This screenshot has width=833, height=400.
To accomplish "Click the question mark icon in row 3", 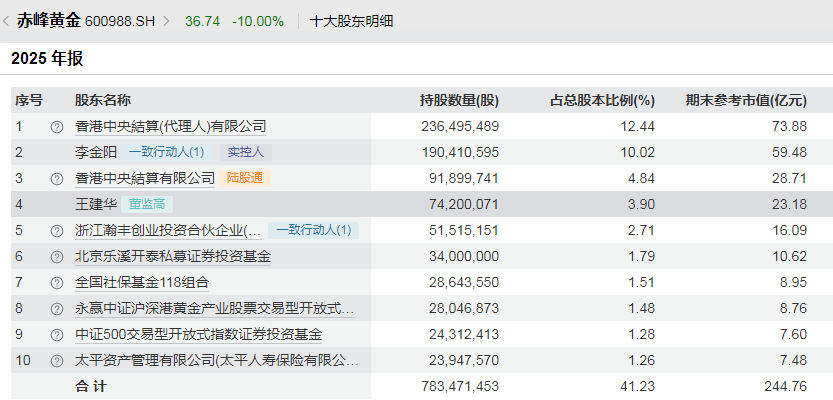I will click(x=57, y=178).
